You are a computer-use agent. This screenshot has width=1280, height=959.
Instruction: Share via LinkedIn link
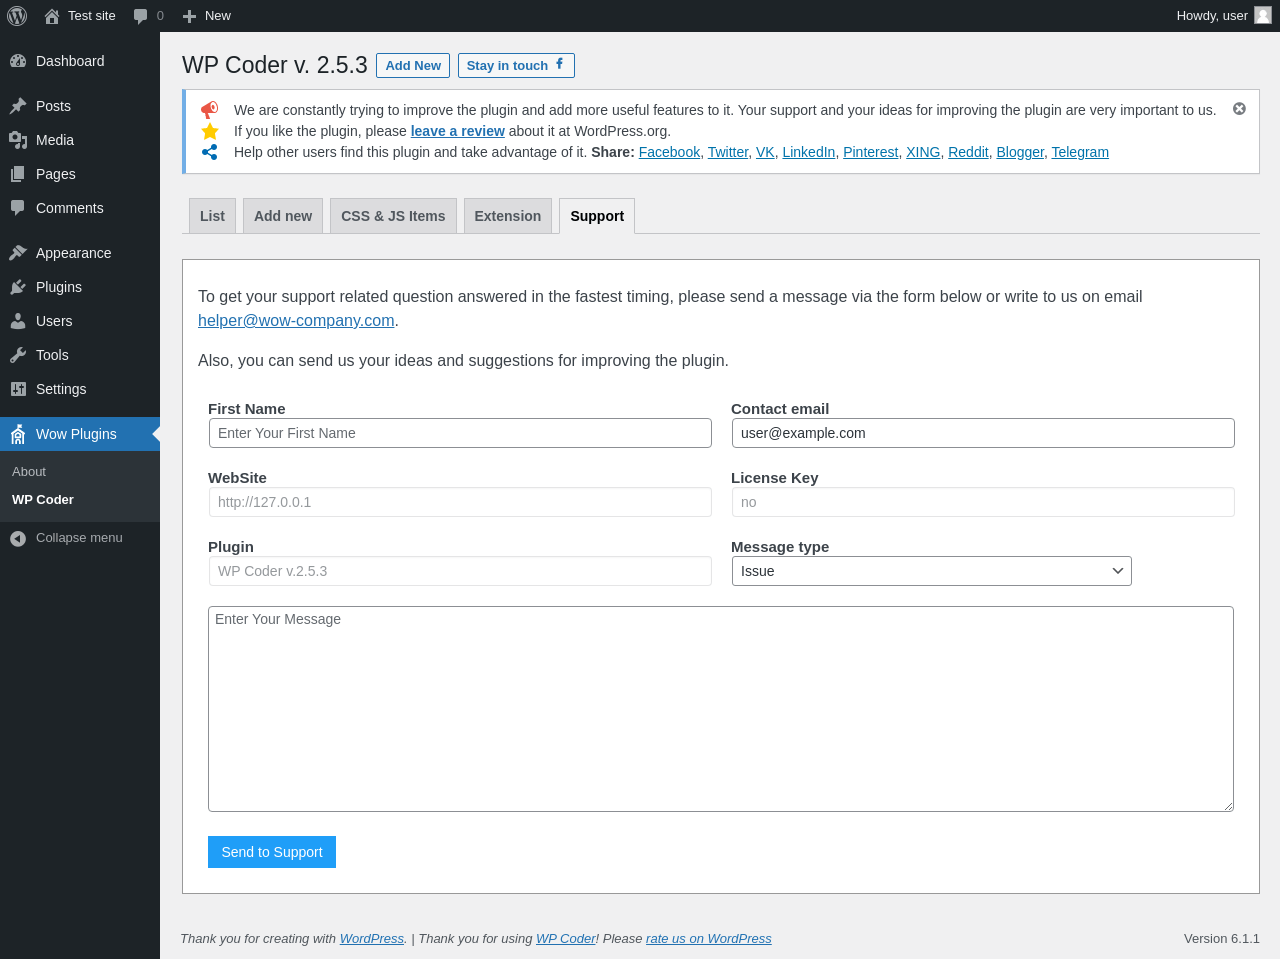click(x=809, y=152)
